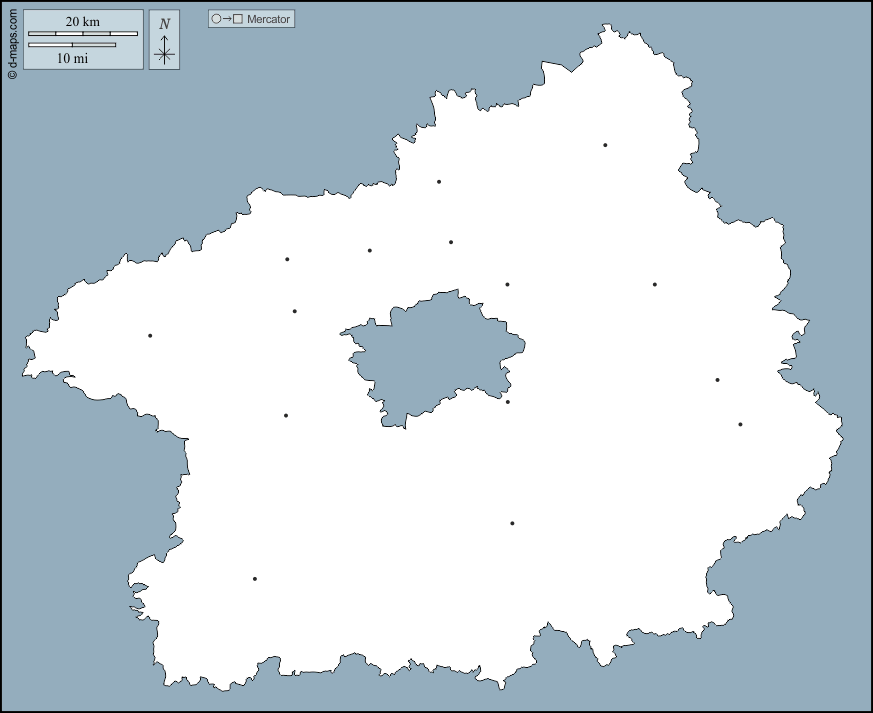Click dot level with enclave's southern tip, to its west
This screenshot has width=873, height=713.
tap(286, 416)
